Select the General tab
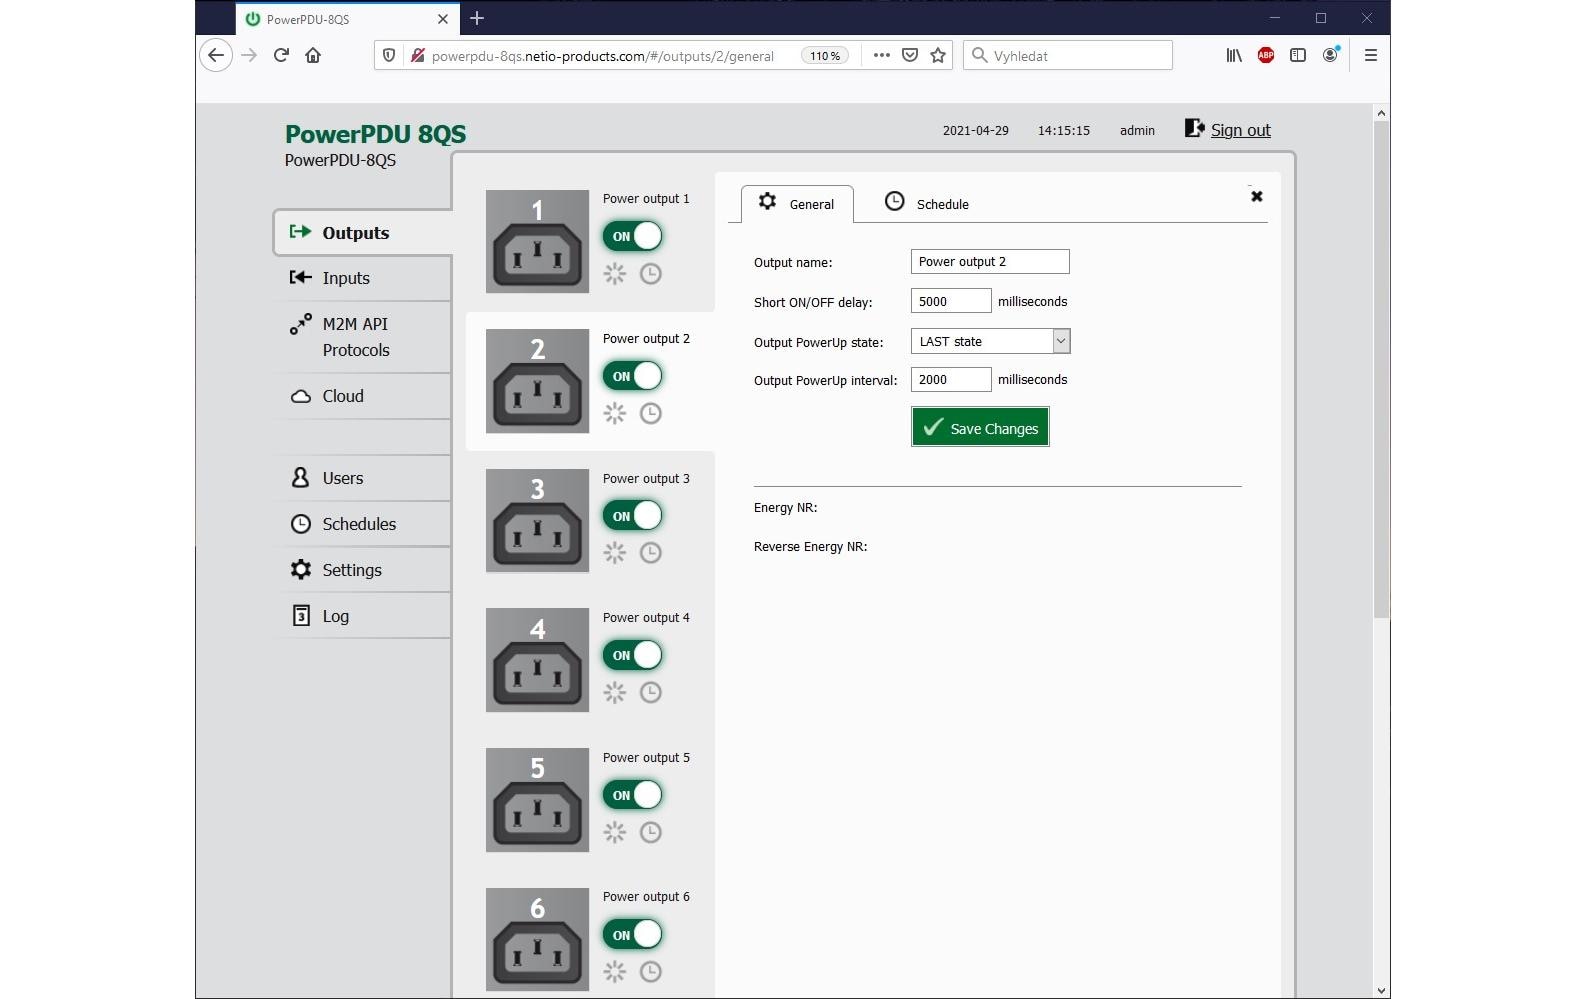This screenshot has height=999, width=1587. coord(797,203)
